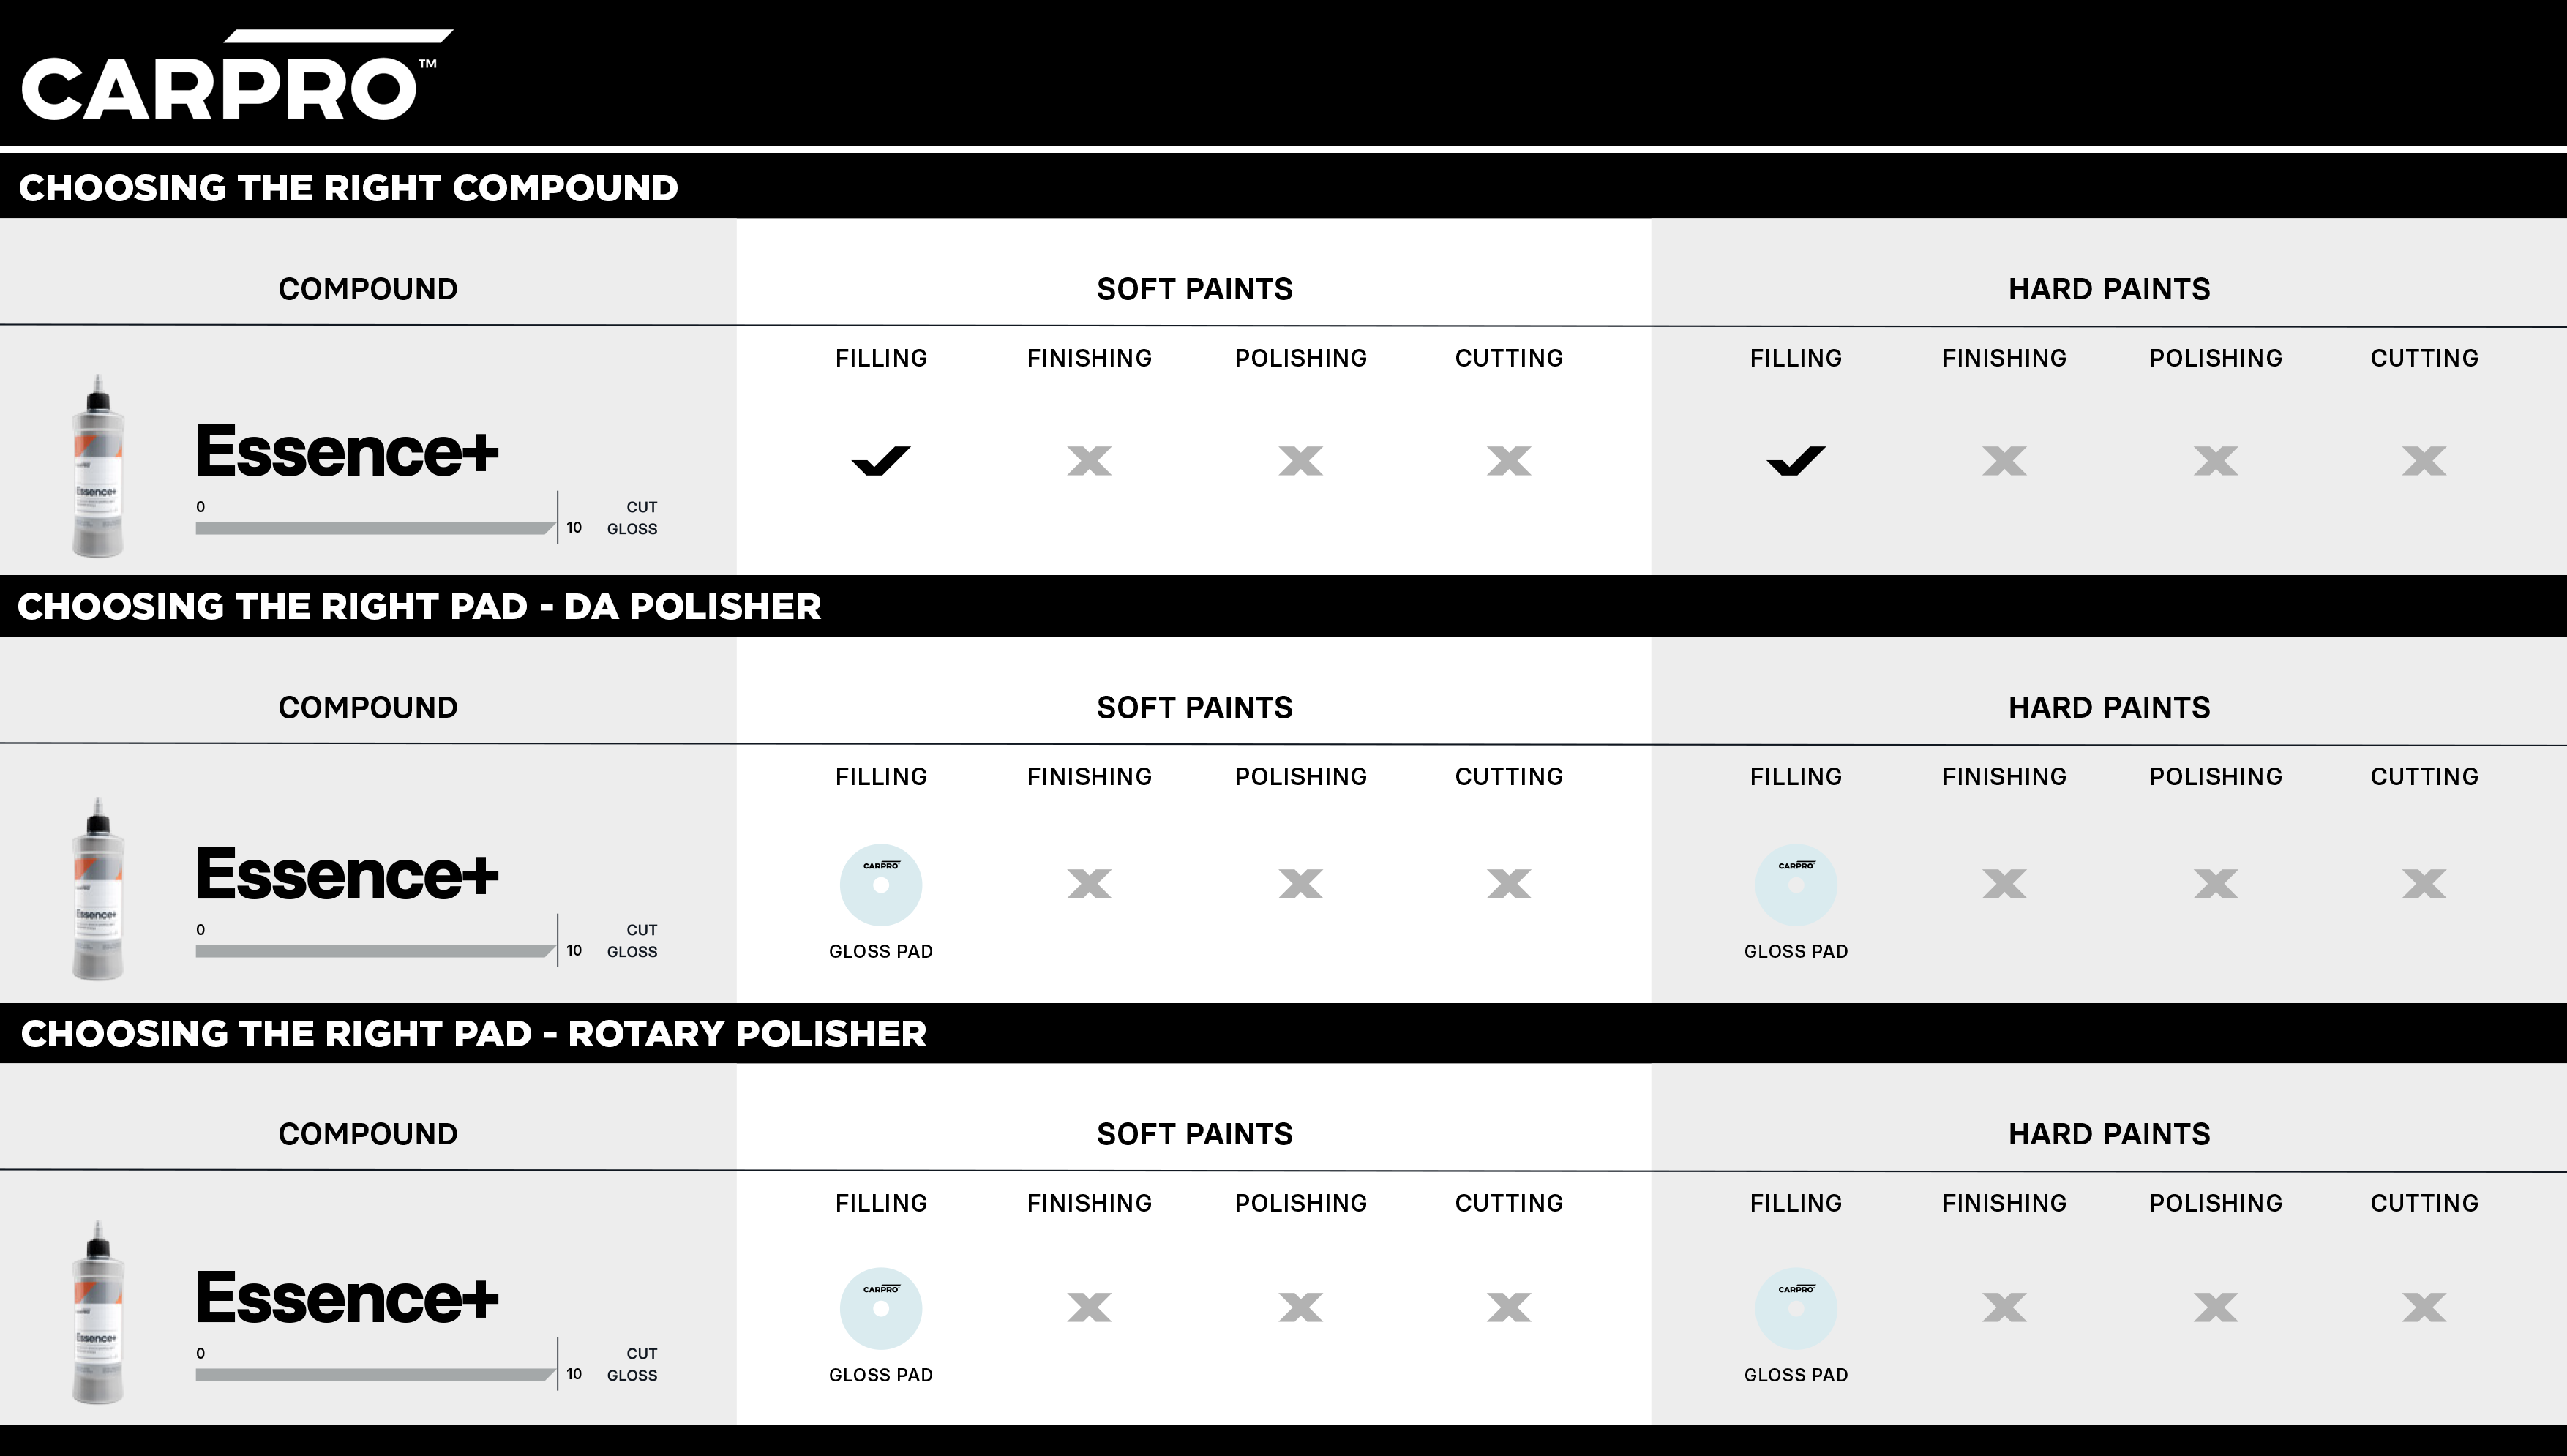Click the Hard Paints Finishing X mark in the DA Polisher section
Viewport: 2567px width, 1456px height.
coord(2004,884)
